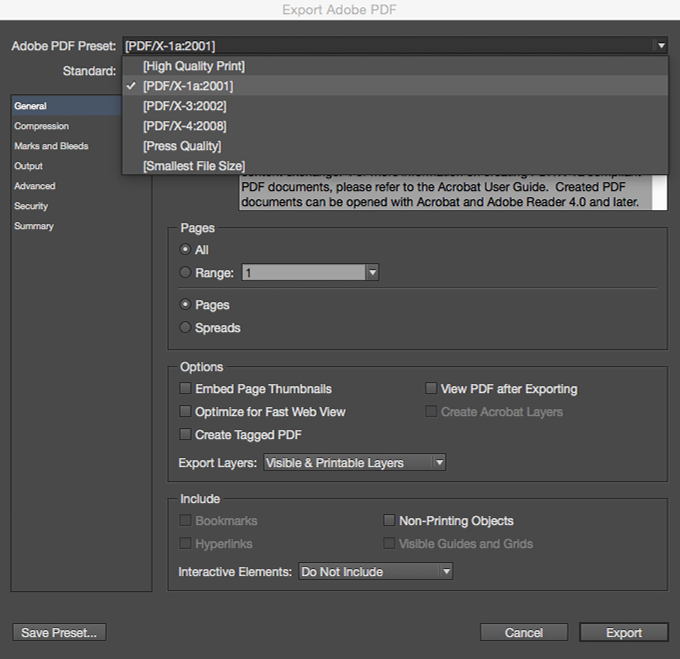This screenshot has width=680, height=659.
Task: Open the Range dropdown arrow
Action: click(372, 272)
